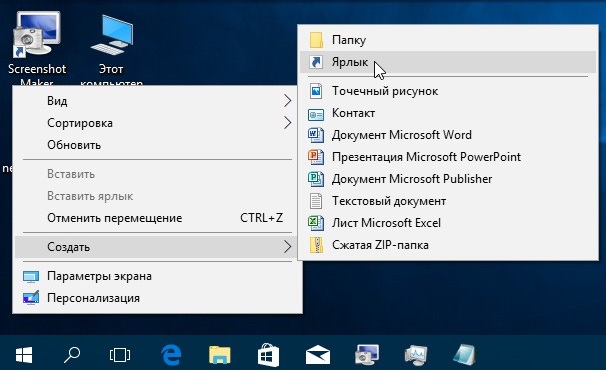The image size is (606, 370).
Task: Create a new Папку
Action: tap(448, 40)
